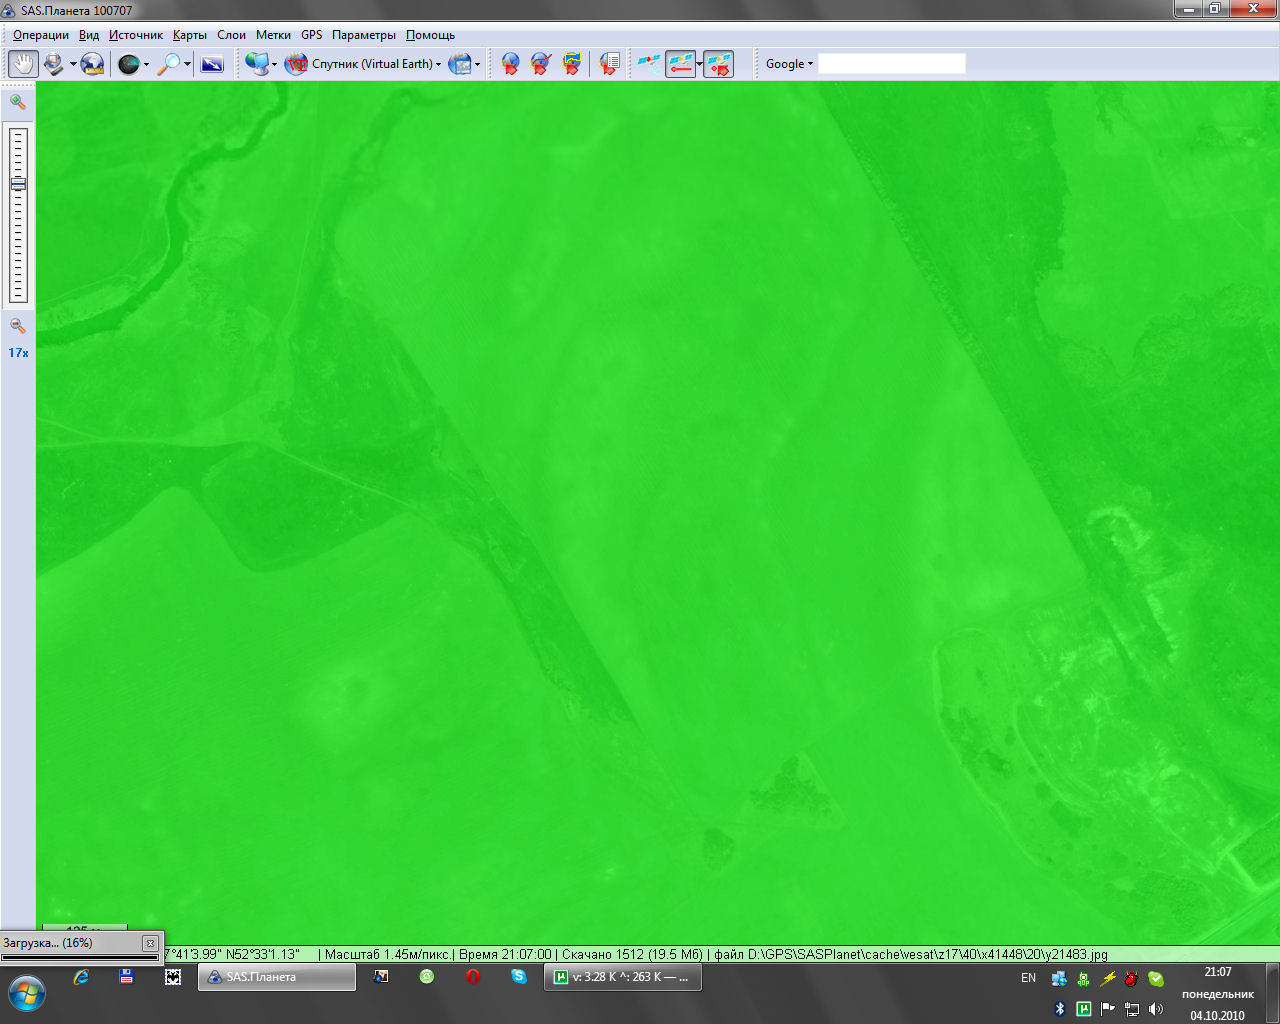This screenshot has width=1280, height=1024.
Task: Click the SAS.Планета taskbar button
Action: coord(277,977)
